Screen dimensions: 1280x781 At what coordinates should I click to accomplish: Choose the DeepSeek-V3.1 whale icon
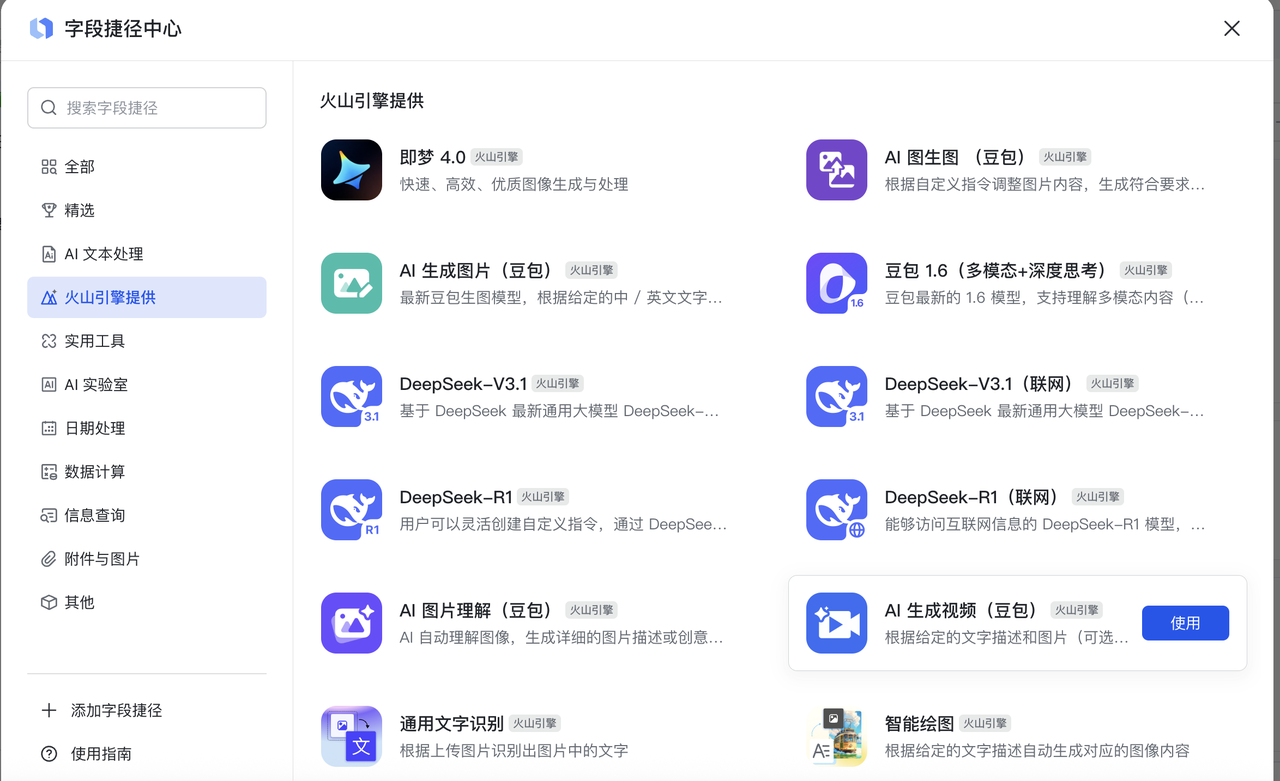click(351, 396)
